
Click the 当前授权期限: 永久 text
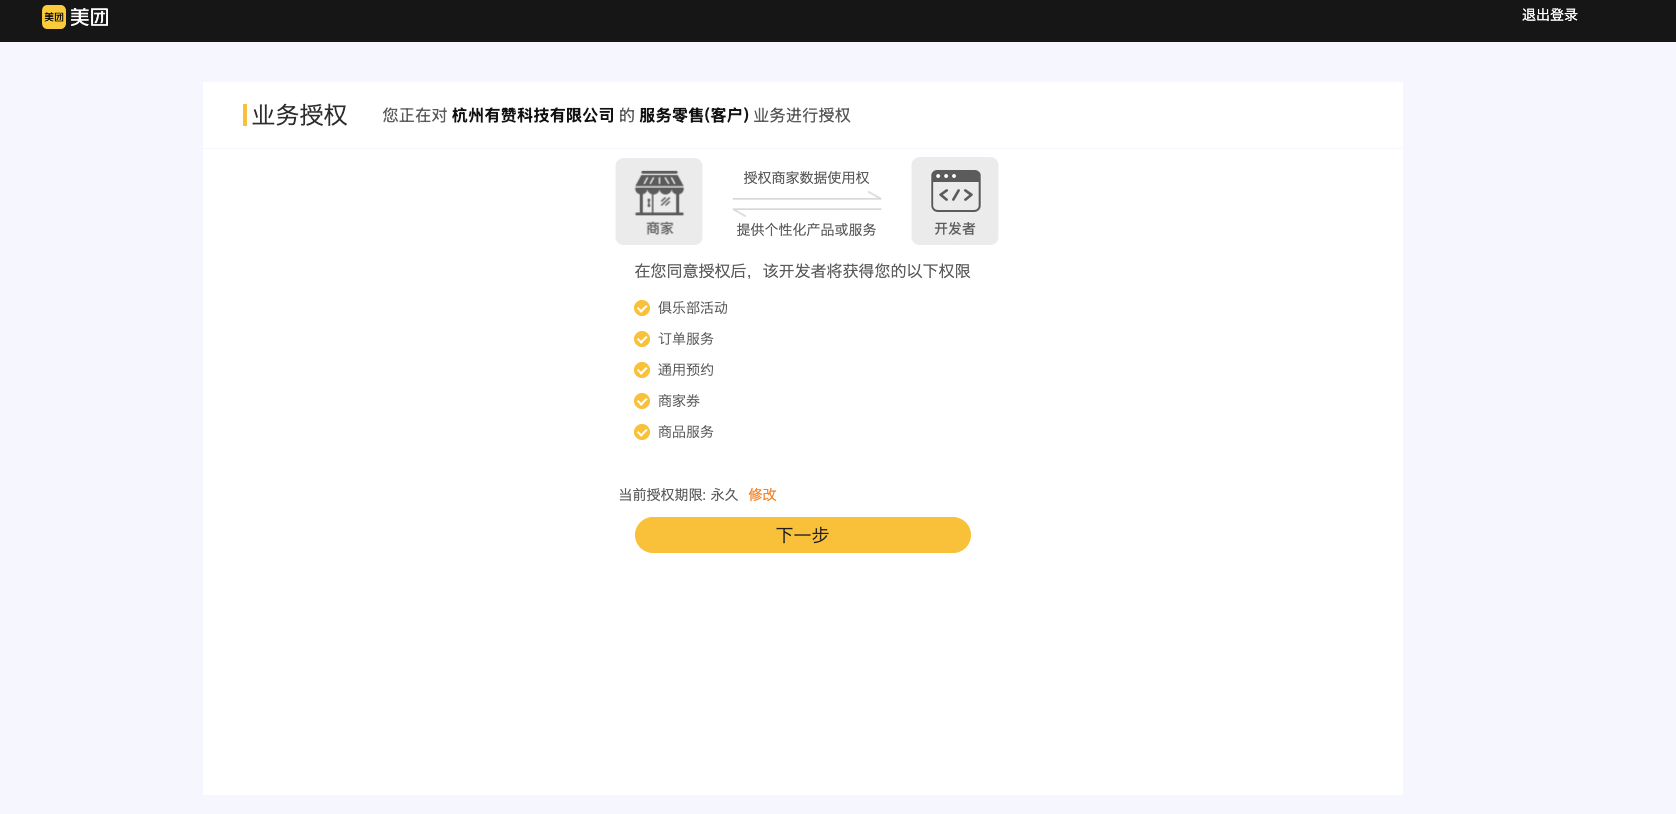click(678, 495)
